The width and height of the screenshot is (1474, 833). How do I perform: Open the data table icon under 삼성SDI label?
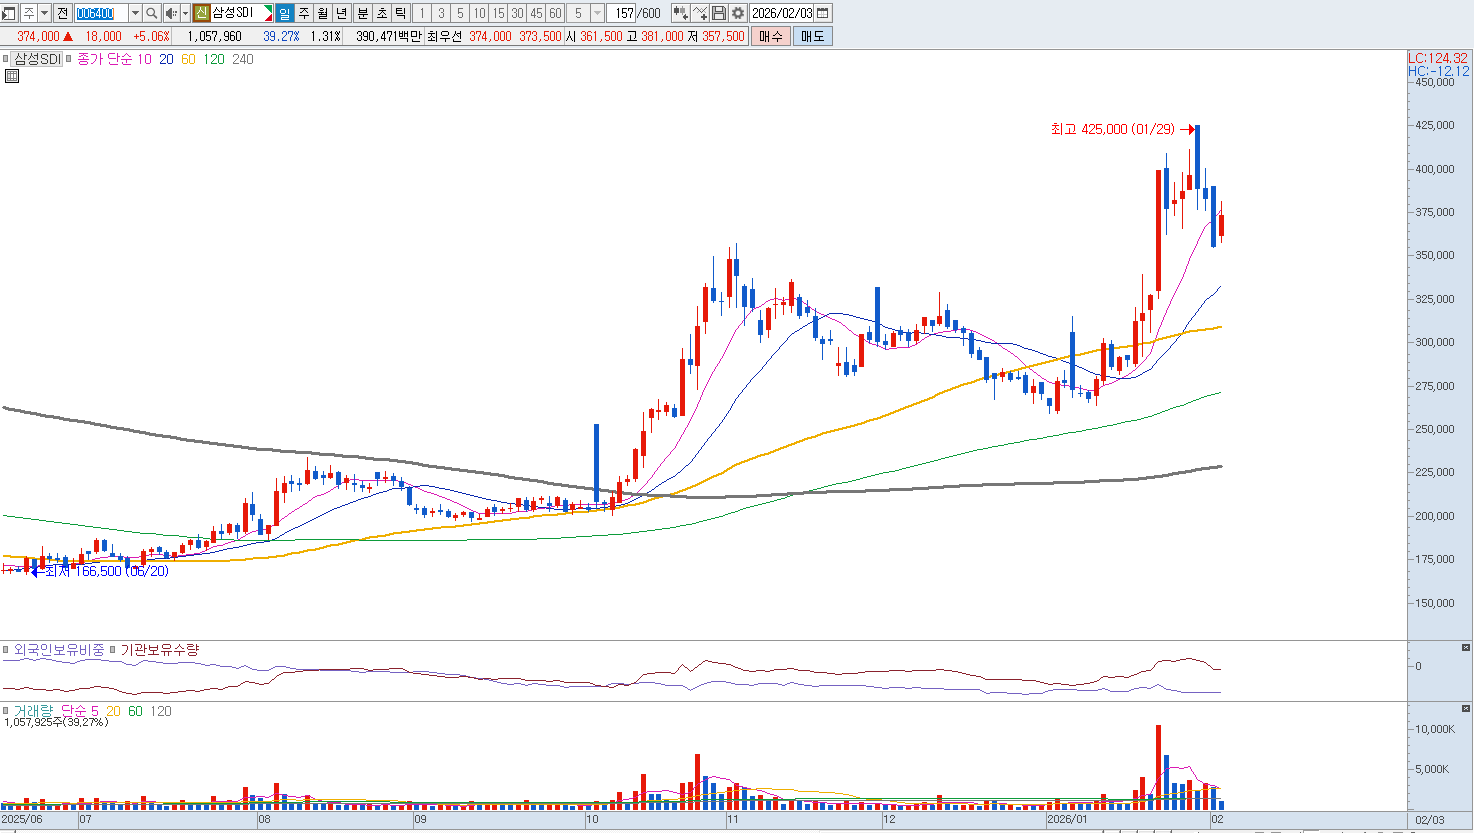click(12, 76)
